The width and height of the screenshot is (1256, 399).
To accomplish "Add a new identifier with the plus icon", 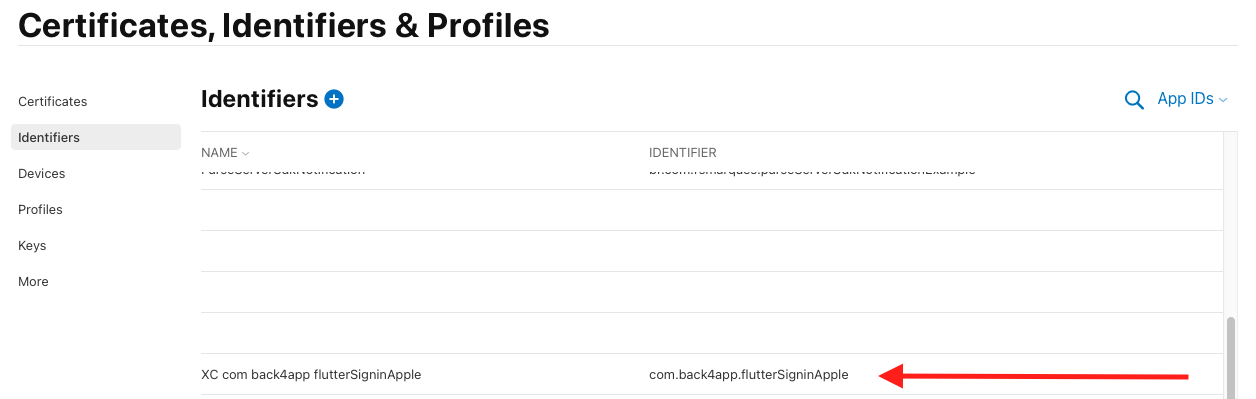I will point(334,99).
